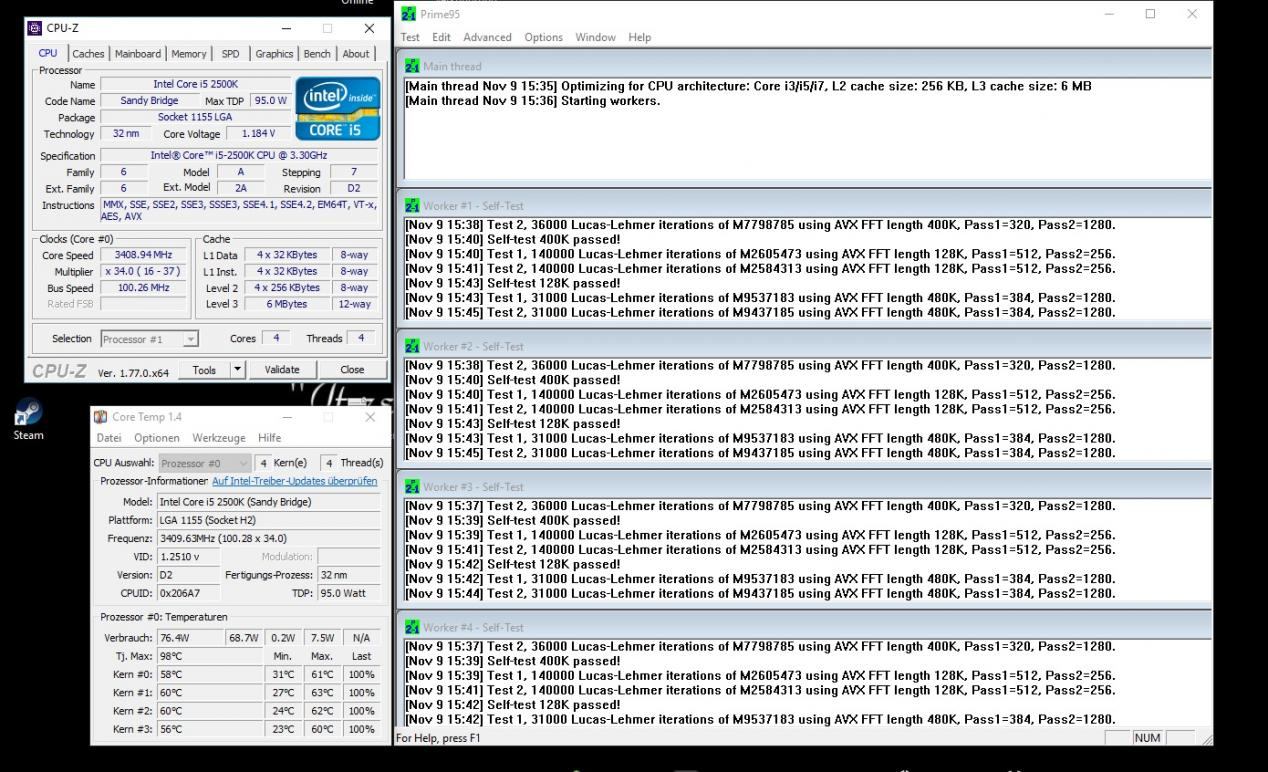Open the Steam desktop shortcut
The width and height of the screenshot is (1268, 772).
[x=28, y=419]
